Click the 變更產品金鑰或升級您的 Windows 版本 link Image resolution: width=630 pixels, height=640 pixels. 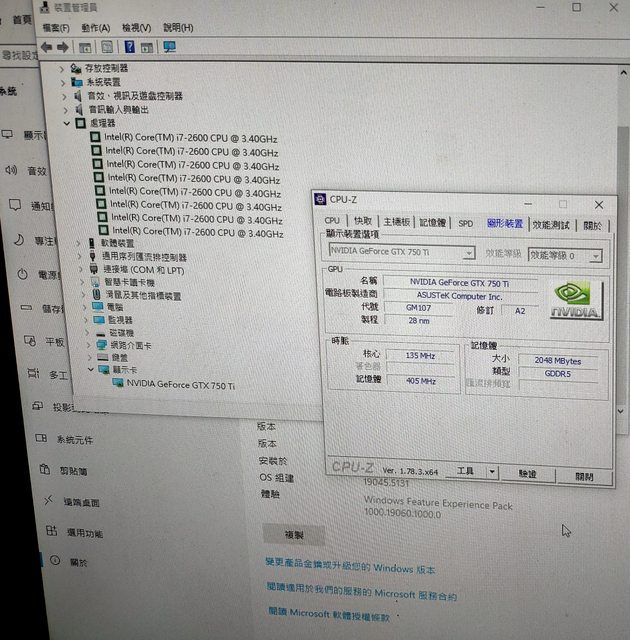click(350, 568)
